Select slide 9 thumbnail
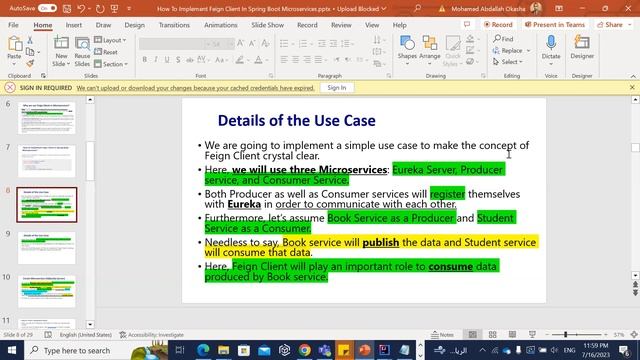The height and width of the screenshot is (360, 640). click(x=47, y=248)
